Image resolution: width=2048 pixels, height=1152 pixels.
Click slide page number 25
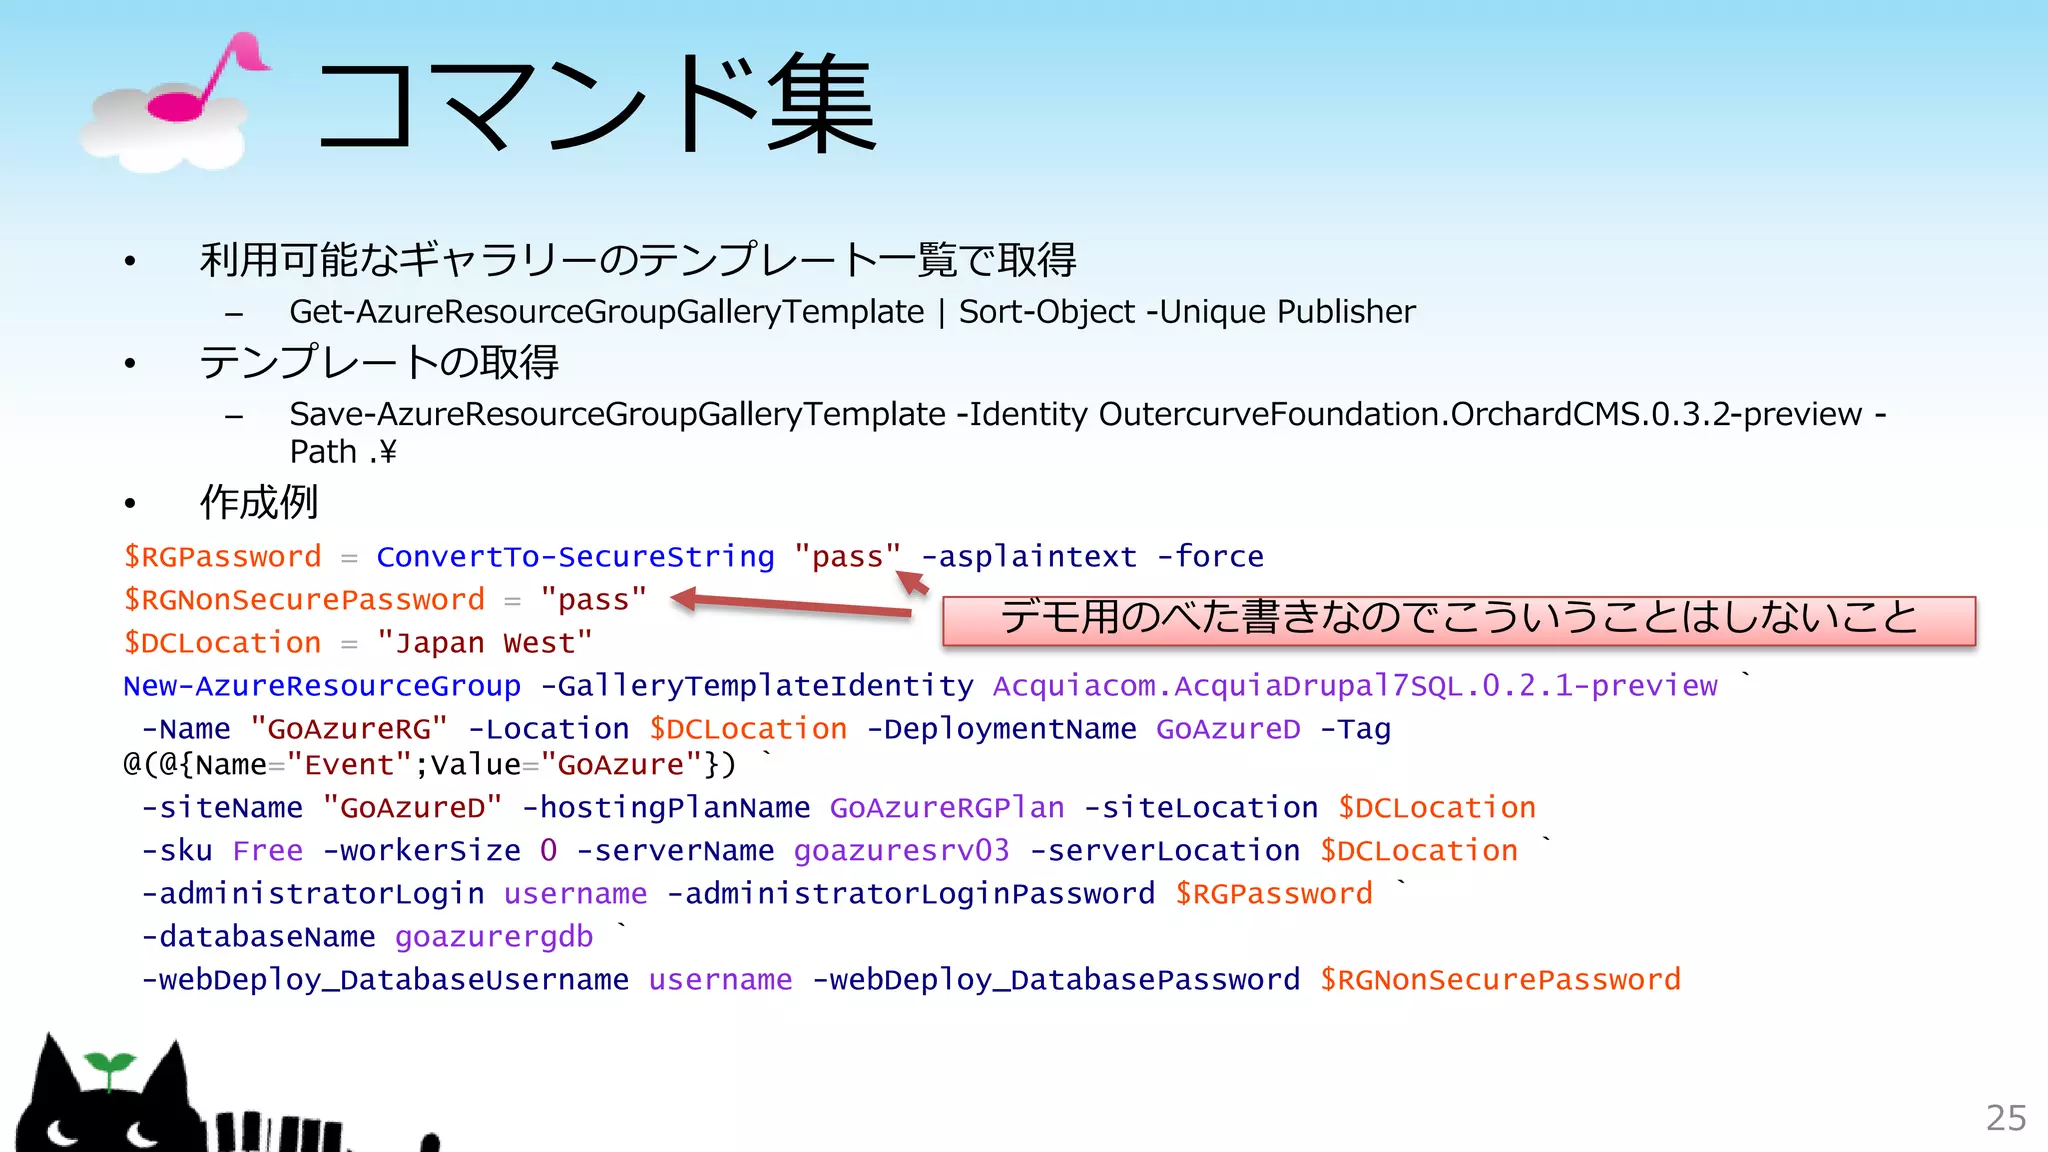tap(2005, 1118)
